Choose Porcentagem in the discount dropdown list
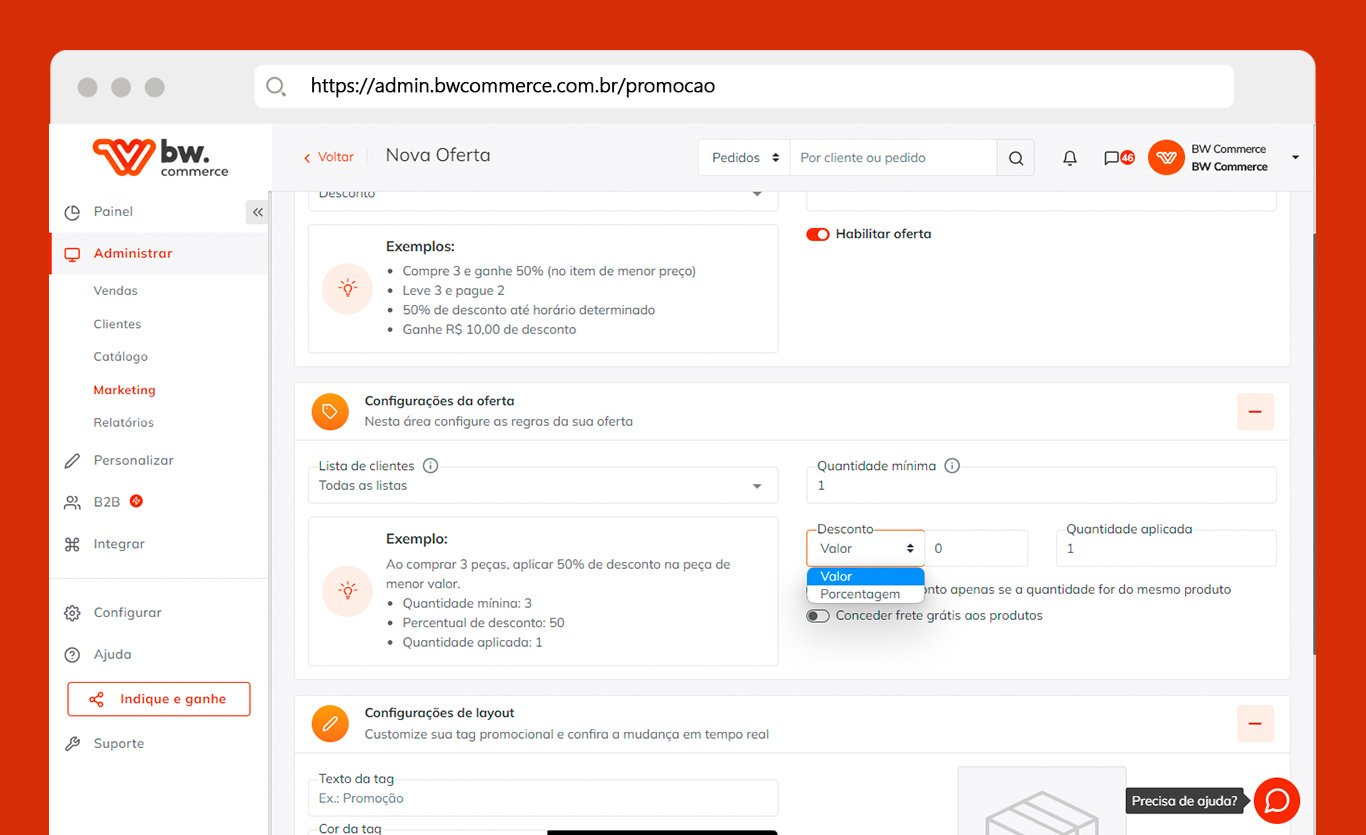Image resolution: width=1366 pixels, height=835 pixels. point(866,594)
